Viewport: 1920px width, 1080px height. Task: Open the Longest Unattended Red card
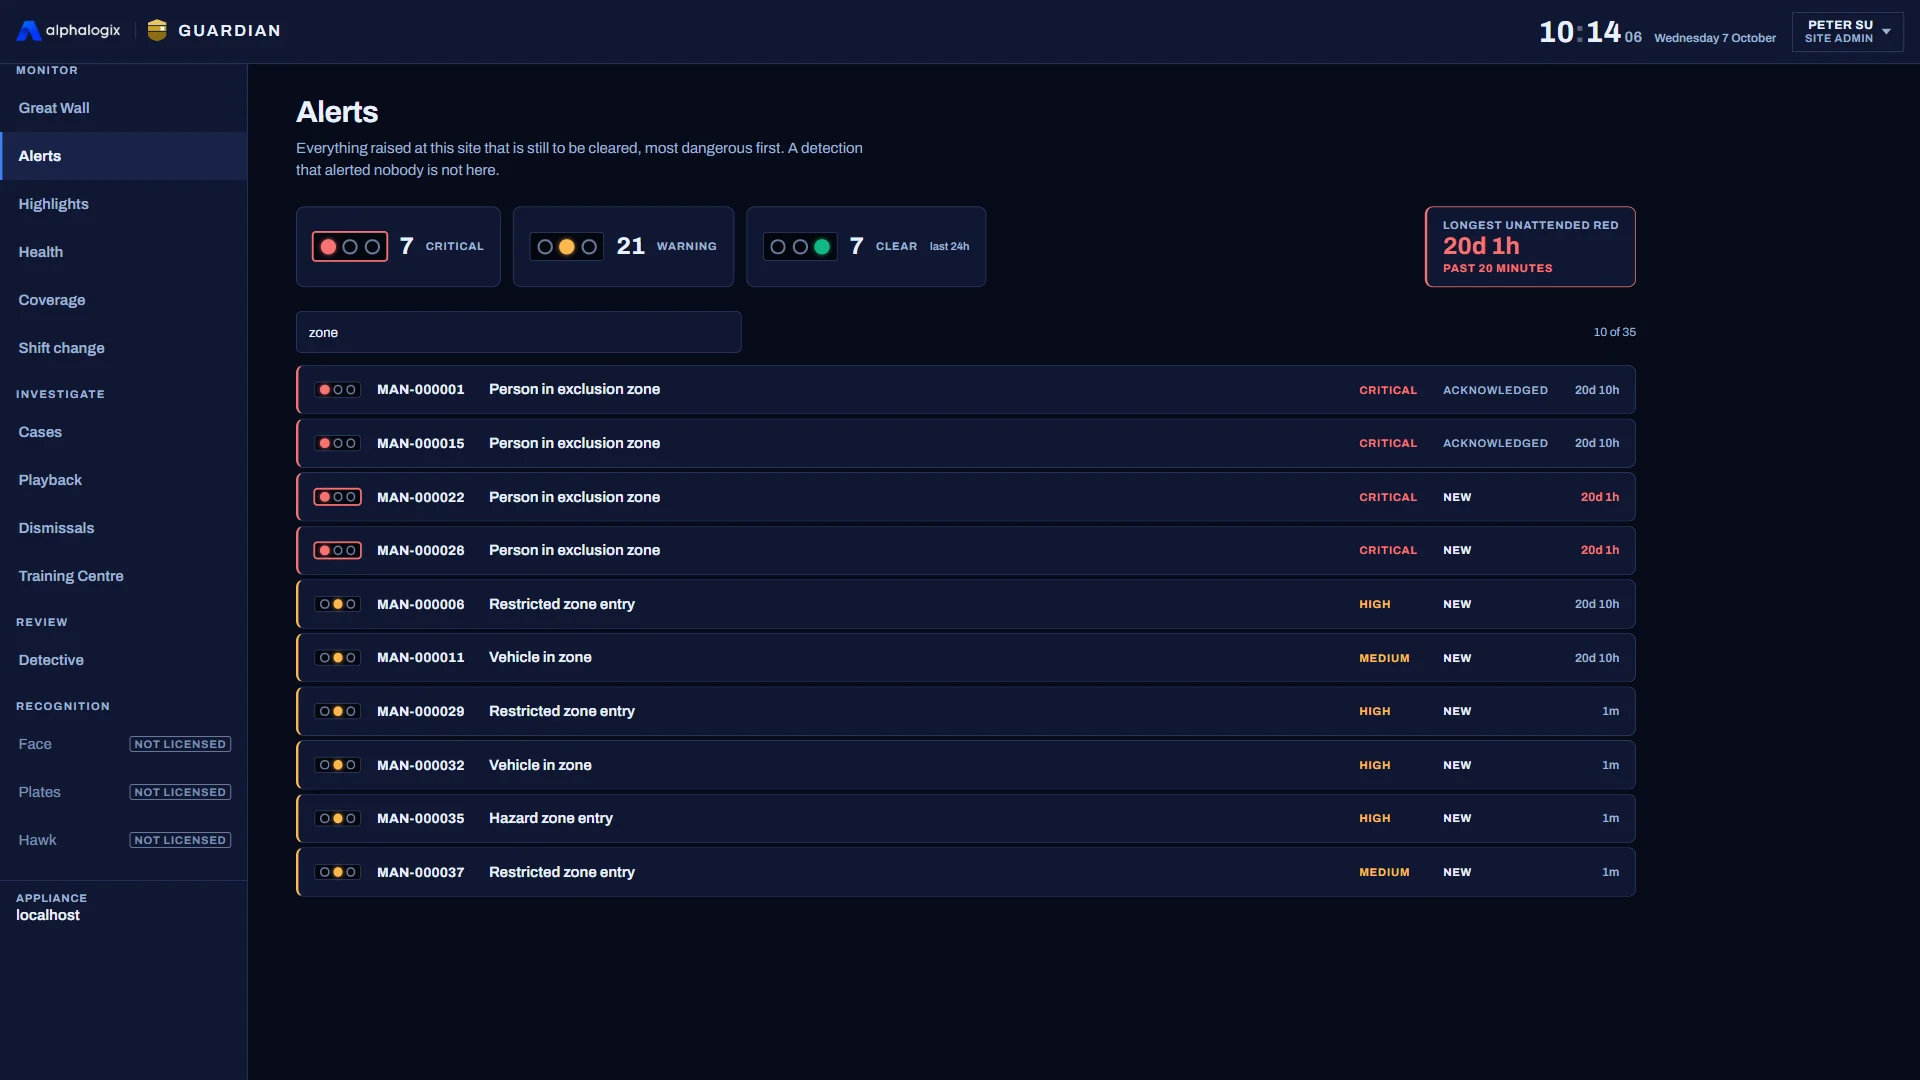click(1530, 247)
